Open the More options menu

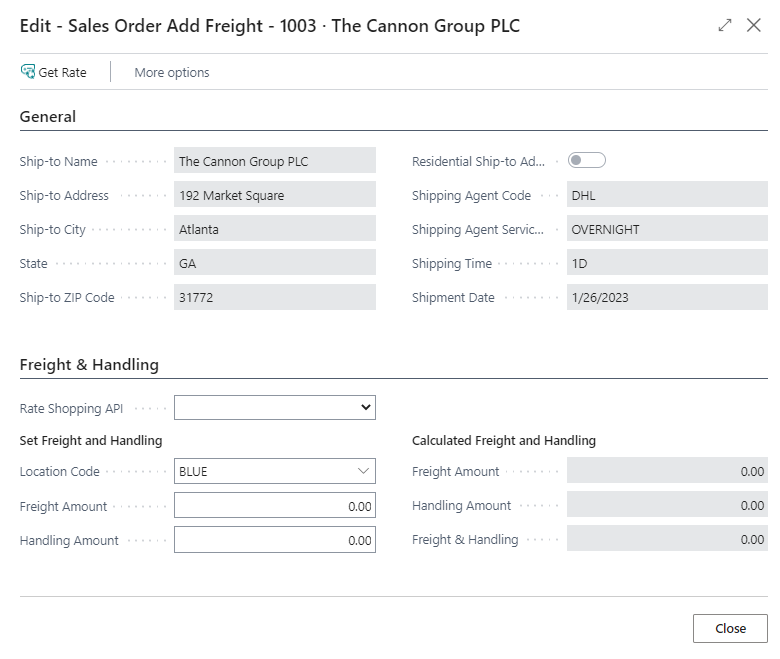(x=172, y=72)
